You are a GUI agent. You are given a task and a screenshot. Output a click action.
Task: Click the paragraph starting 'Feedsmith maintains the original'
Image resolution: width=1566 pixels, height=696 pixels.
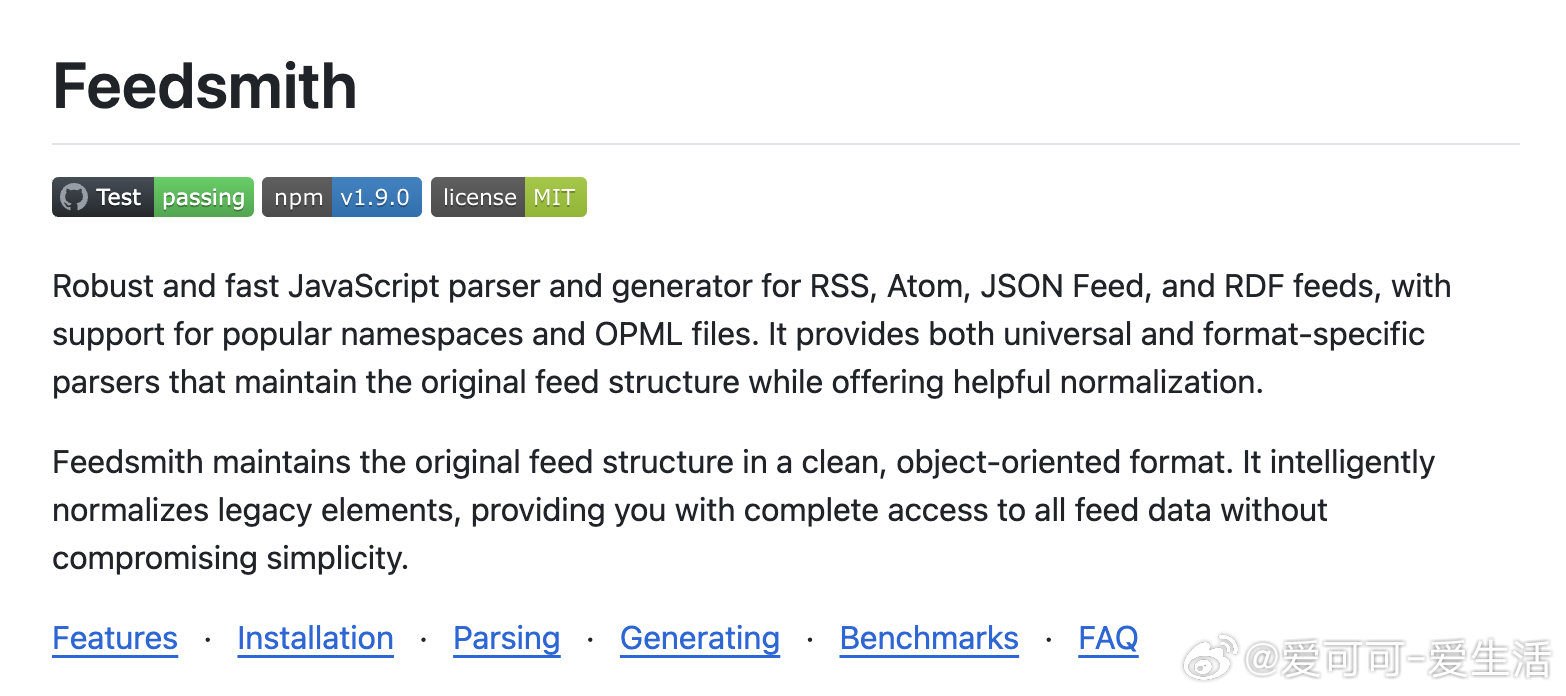click(x=743, y=510)
